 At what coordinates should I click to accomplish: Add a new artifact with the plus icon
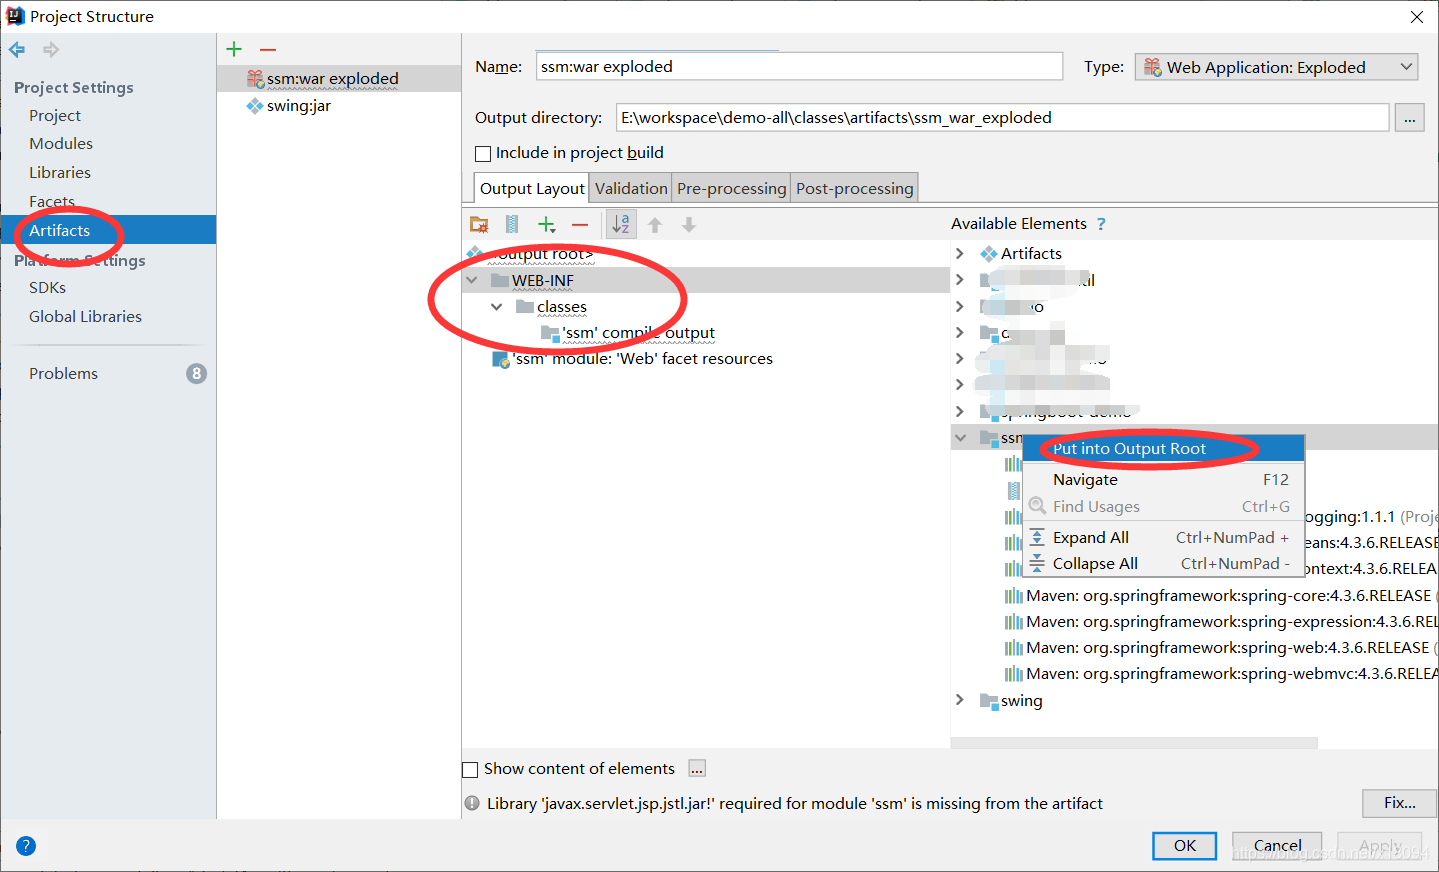[x=233, y=48]
